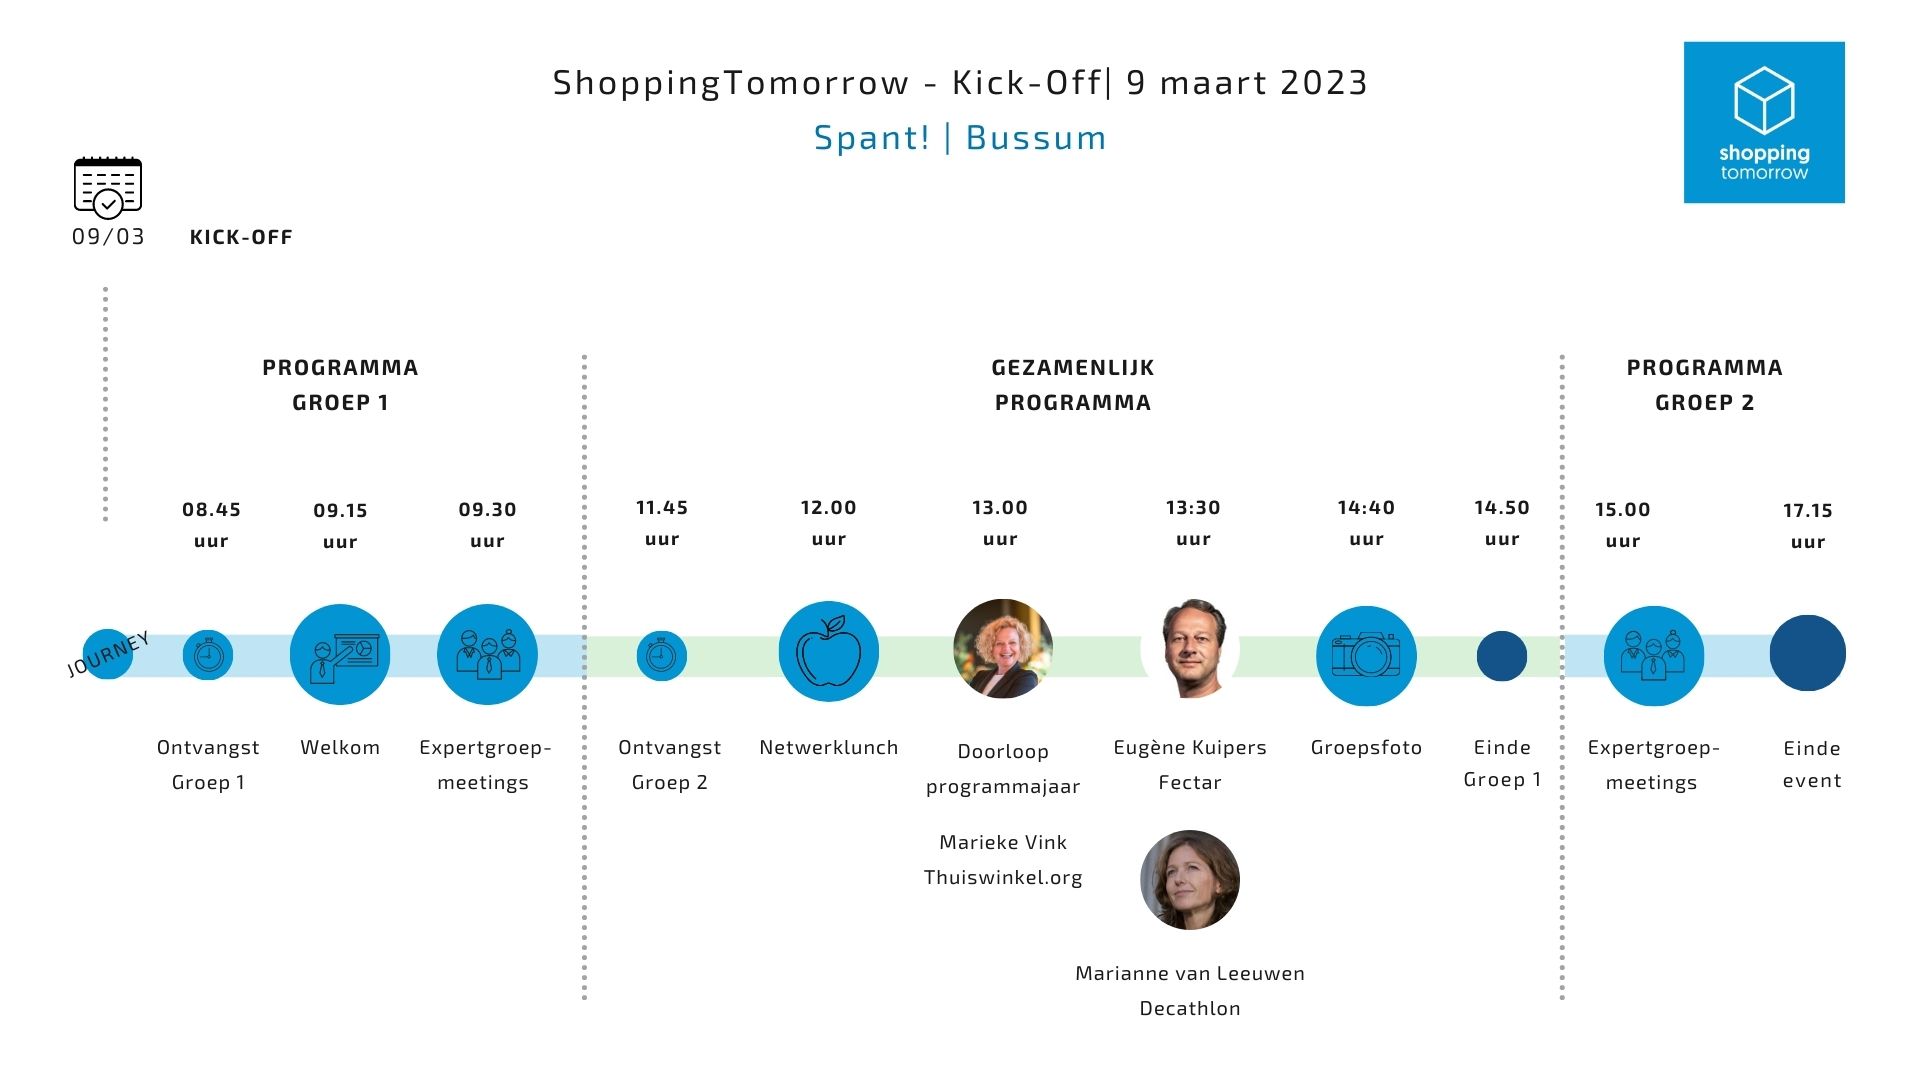Click the Thuiswinkel.org text
The height and width of the screenshot is (1080, 1920).
click(1003, 878)
